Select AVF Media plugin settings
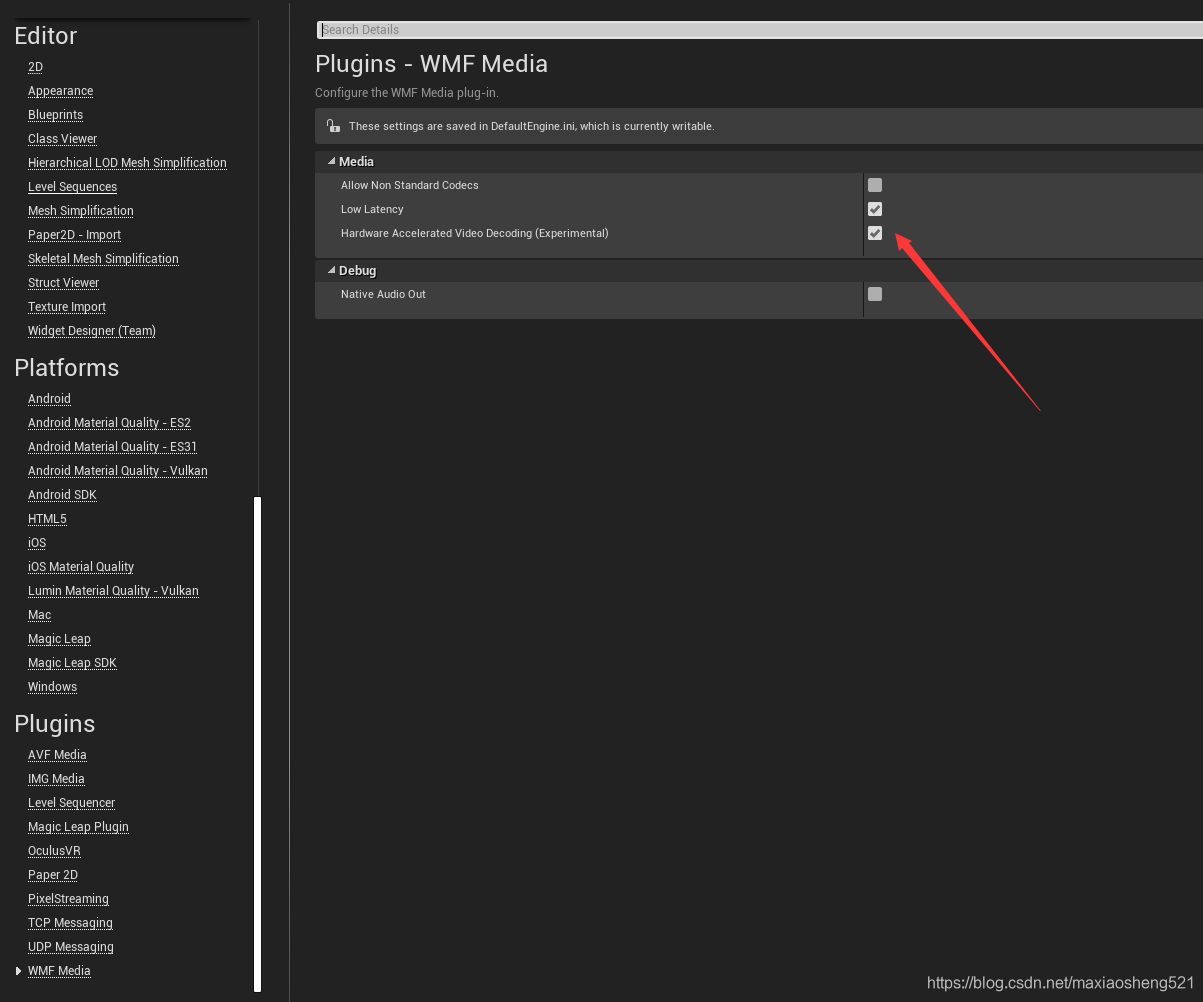Viewport: 1203px width, 1002px height. click(57, 755)
